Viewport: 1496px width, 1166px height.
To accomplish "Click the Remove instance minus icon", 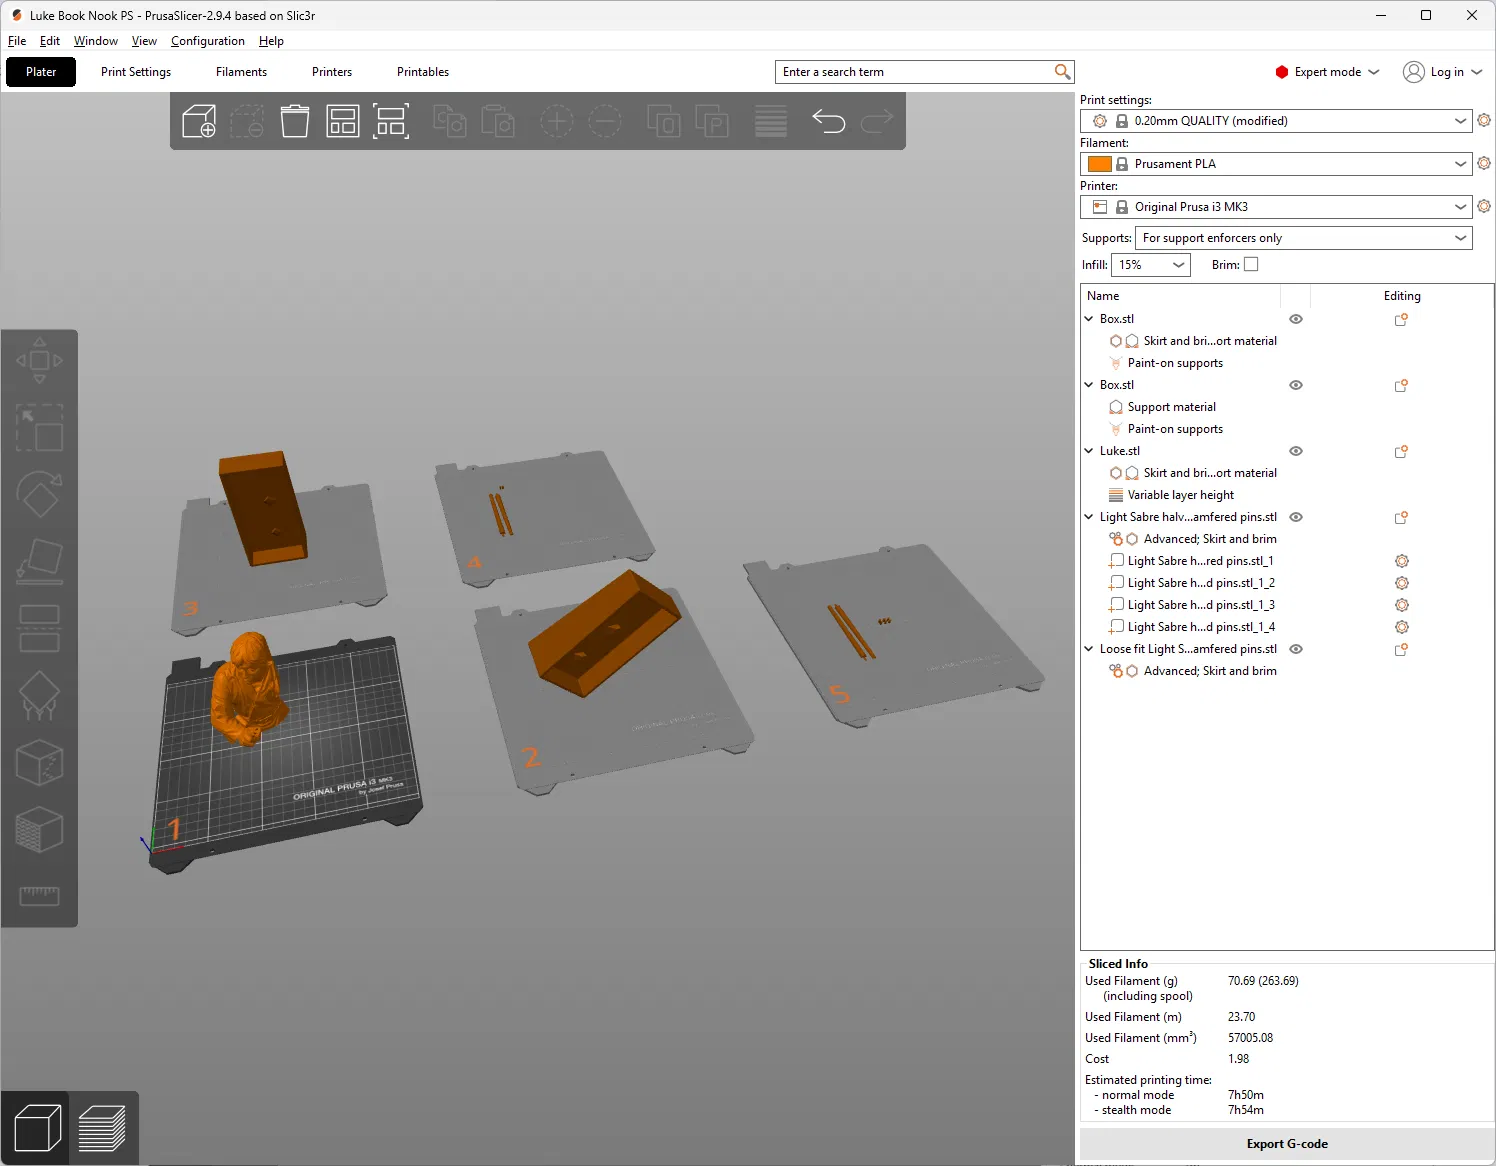I will coord(605,121).
